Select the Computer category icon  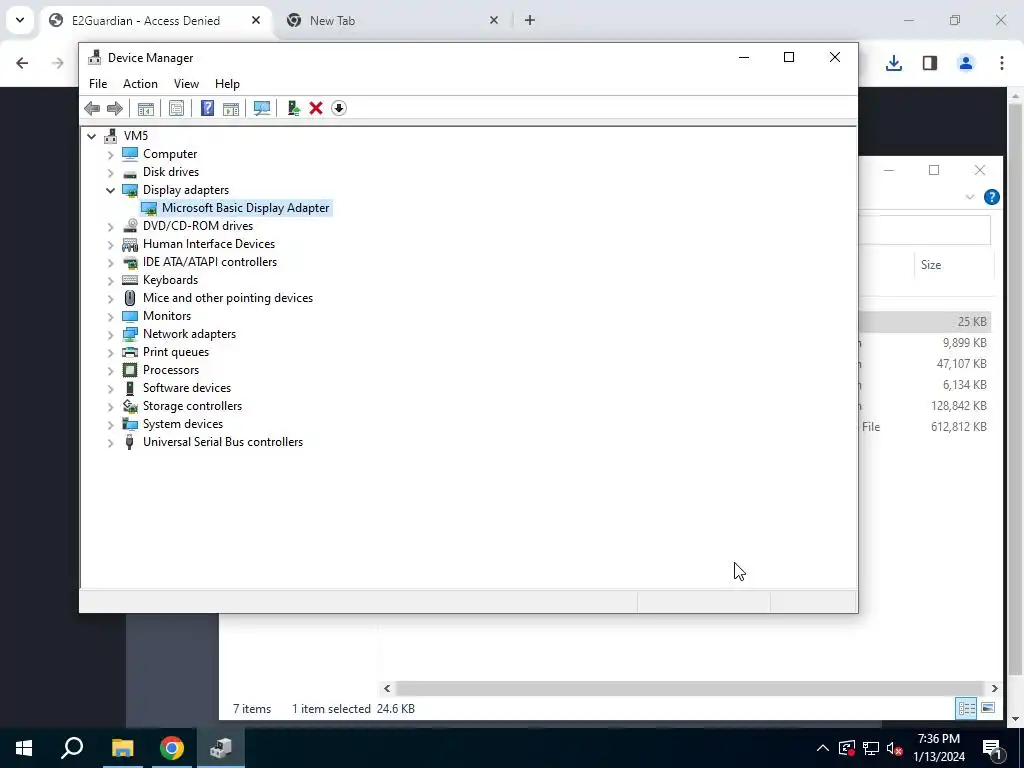[130, 154]
